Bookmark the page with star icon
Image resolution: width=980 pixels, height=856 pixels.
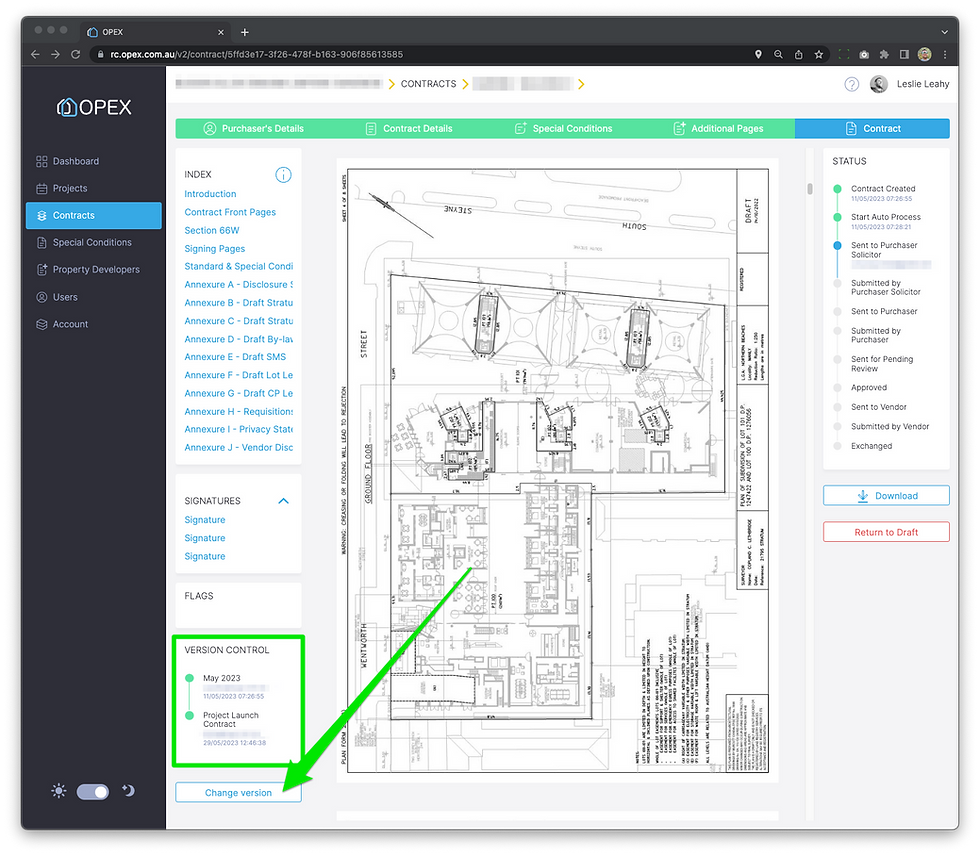tap(819, 54)
